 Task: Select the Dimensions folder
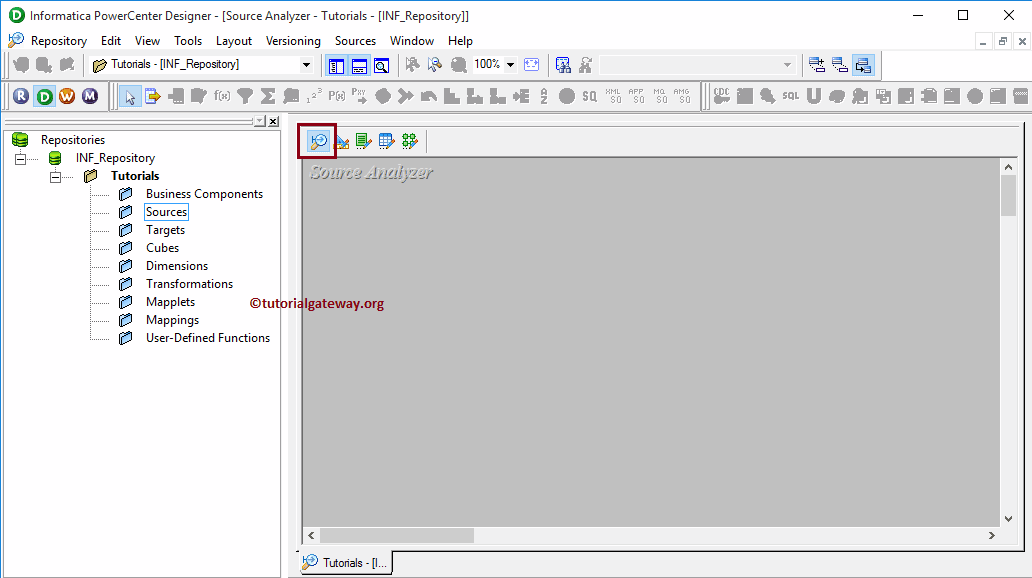pyautogui.click(x=177, y=266)
